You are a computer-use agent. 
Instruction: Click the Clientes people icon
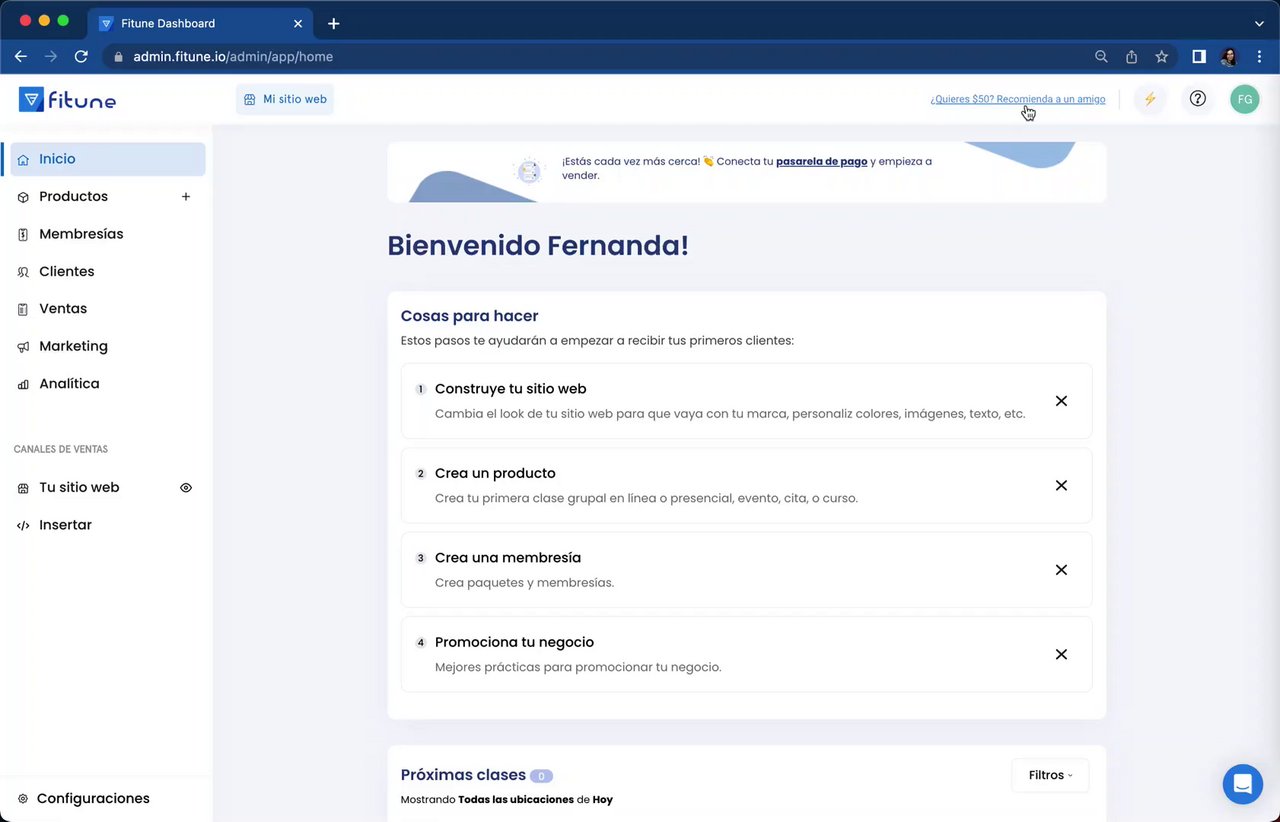coord(23,272)
